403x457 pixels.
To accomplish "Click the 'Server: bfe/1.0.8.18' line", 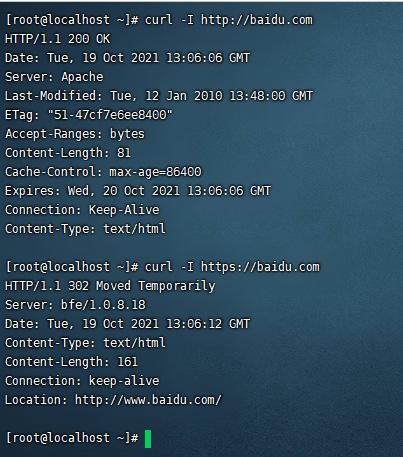I will coord(75,305).
